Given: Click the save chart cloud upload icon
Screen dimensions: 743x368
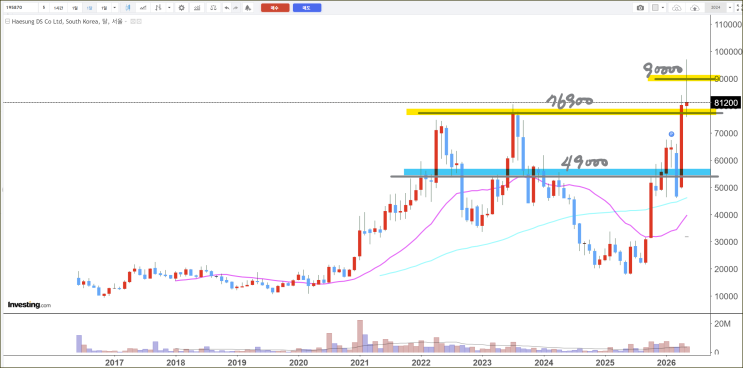Looking at the screenshot, I should coord(695,8).
